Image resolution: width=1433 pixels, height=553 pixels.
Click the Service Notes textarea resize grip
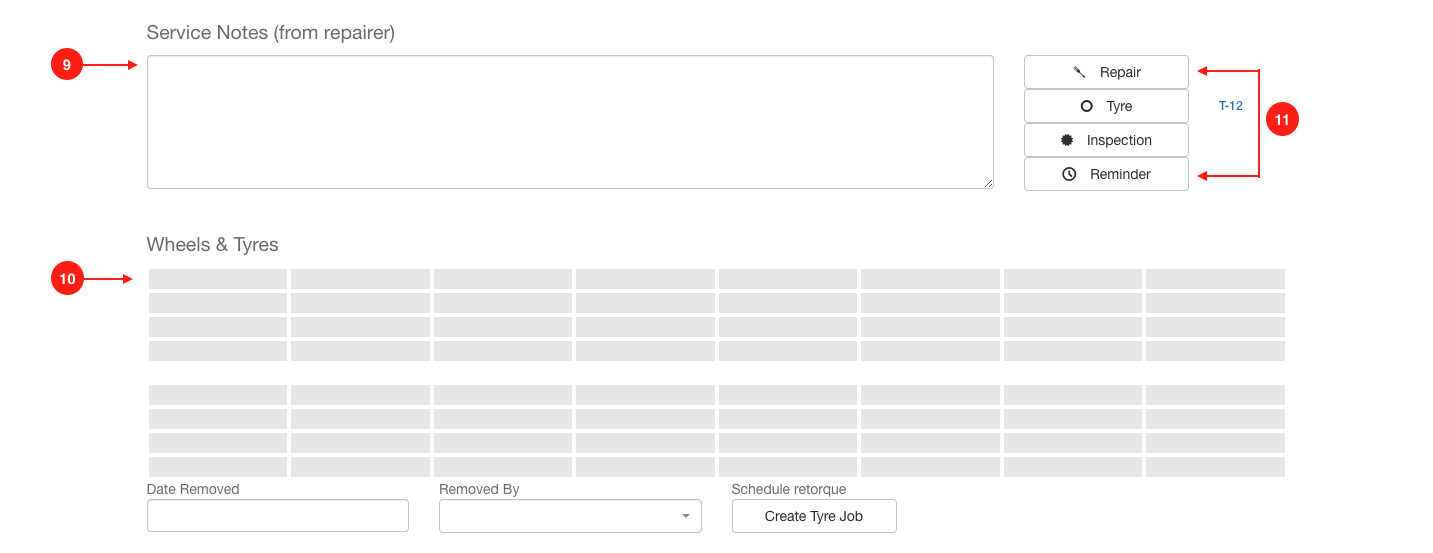[987, 182]
